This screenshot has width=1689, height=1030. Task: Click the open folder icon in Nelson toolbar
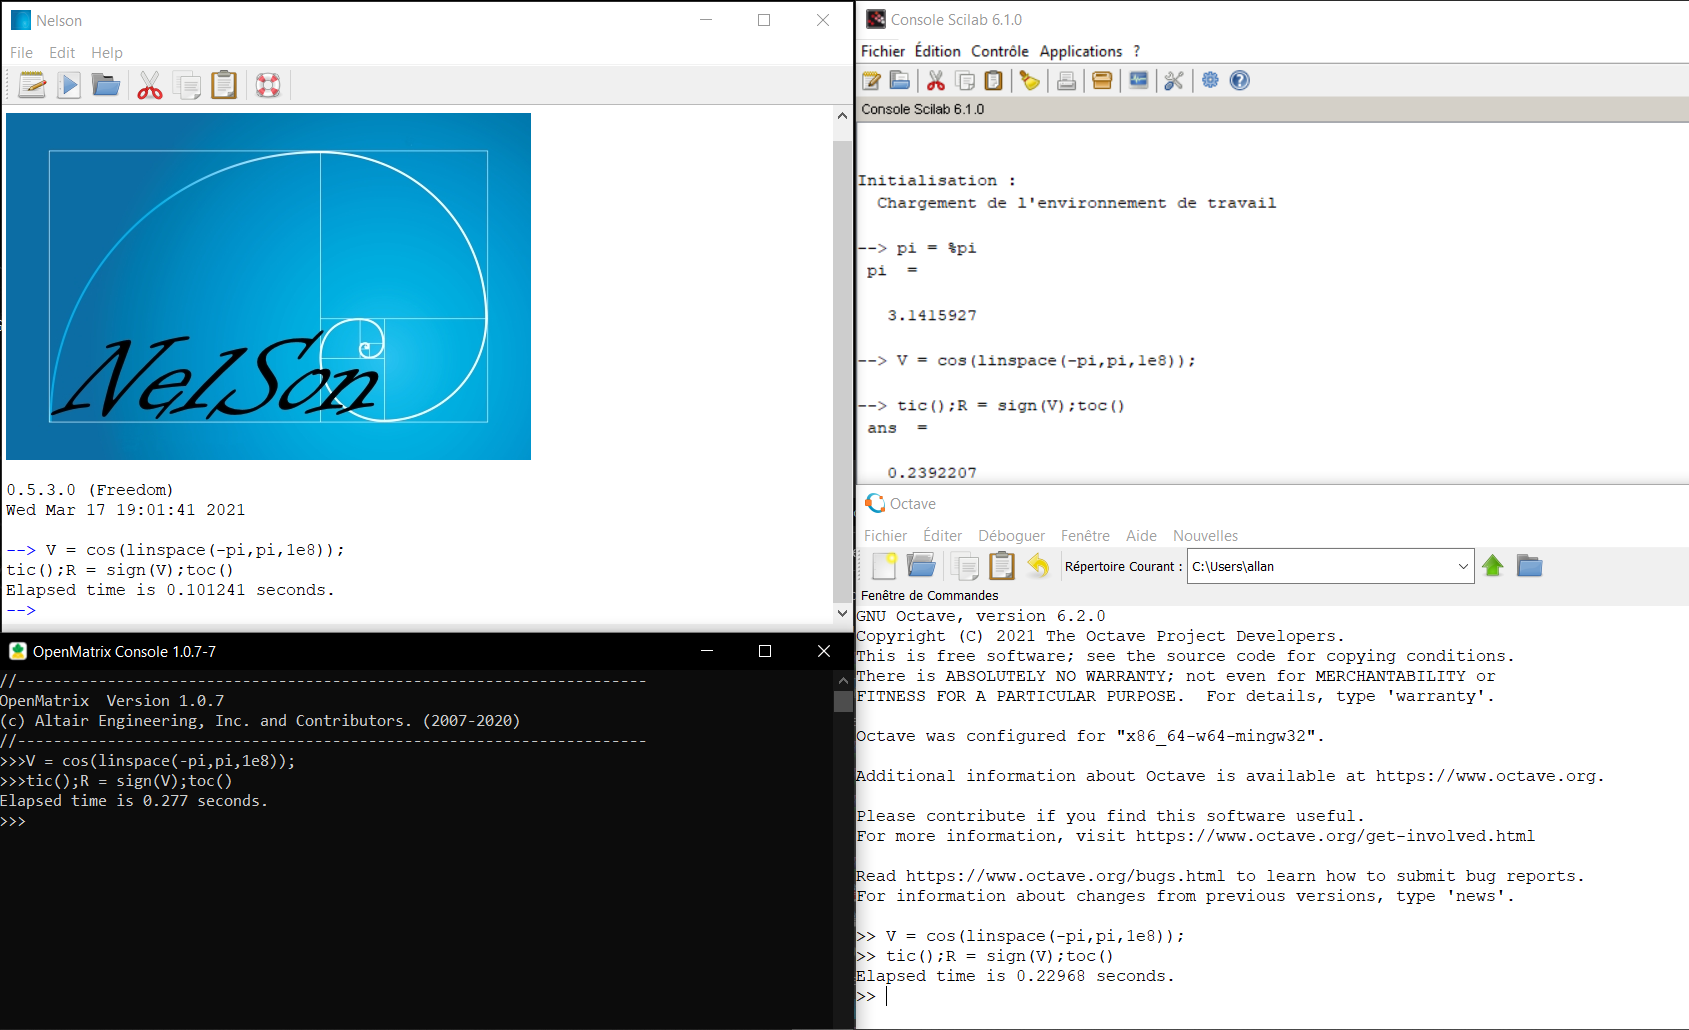(x=106, y=85)
